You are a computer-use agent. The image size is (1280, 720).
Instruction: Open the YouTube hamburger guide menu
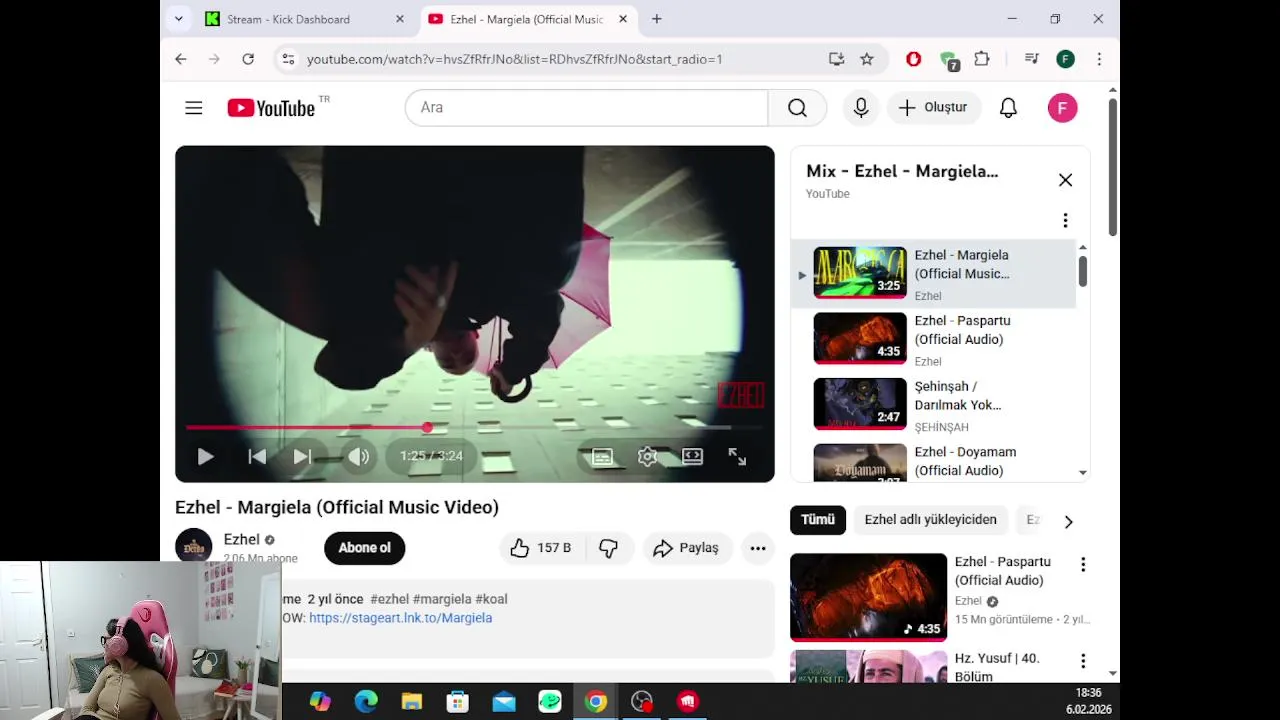(194, 108)
